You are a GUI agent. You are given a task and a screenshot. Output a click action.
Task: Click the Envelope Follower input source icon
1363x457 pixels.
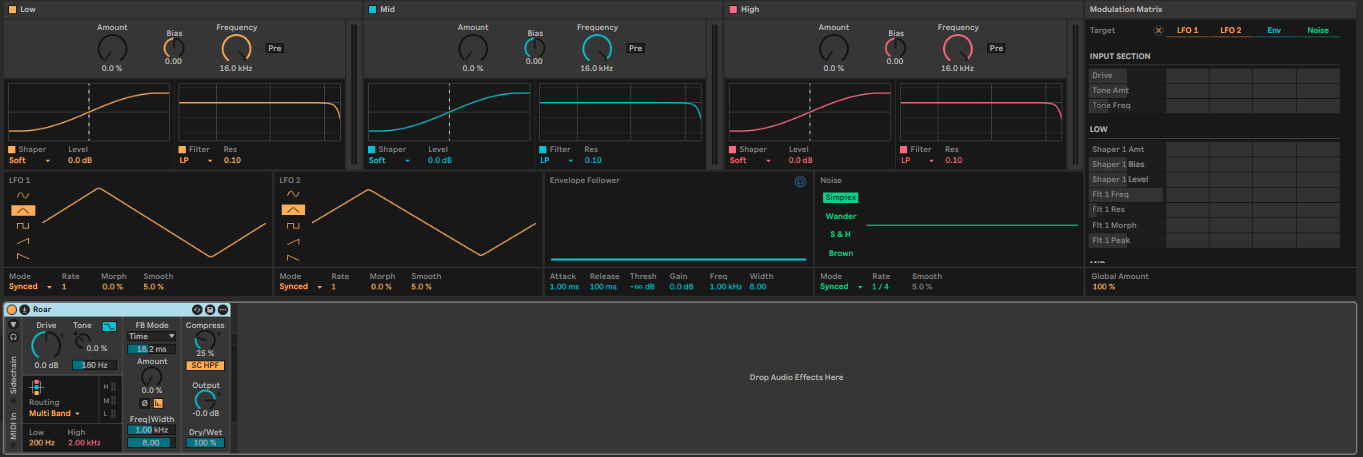click(800, 181)
